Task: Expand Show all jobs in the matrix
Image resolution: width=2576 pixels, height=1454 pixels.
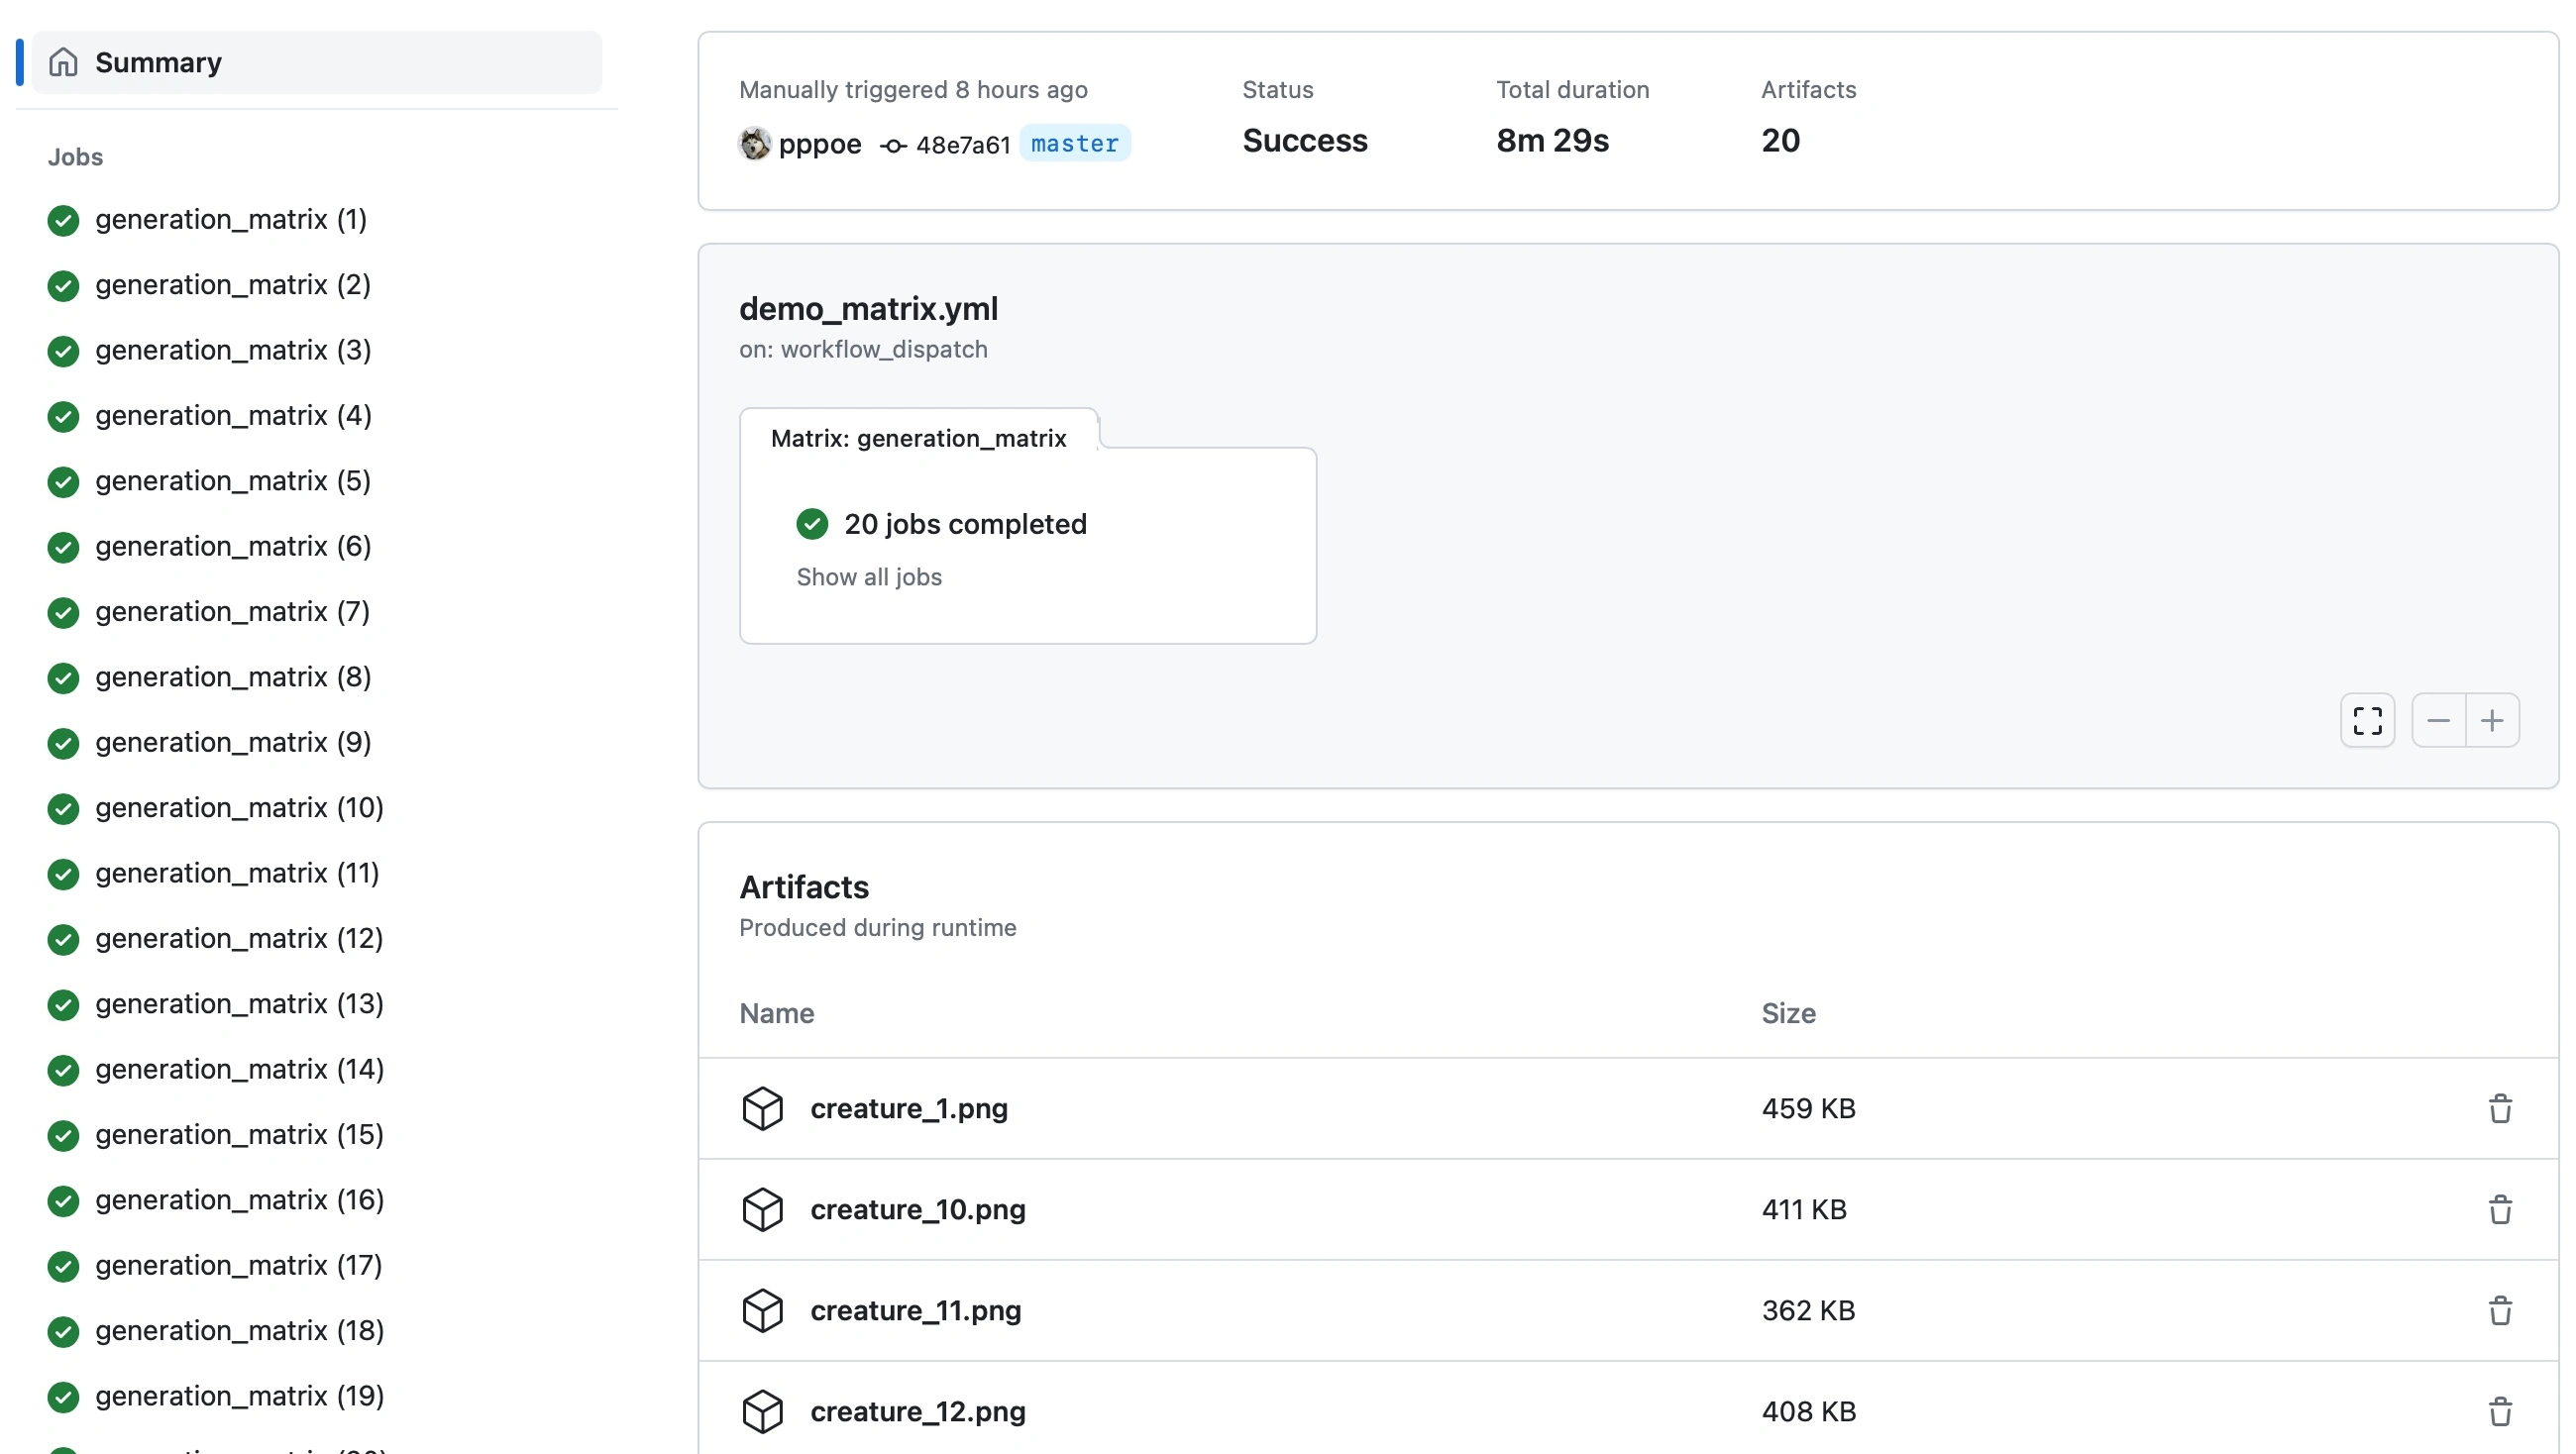Action: [x=868, y=577]
